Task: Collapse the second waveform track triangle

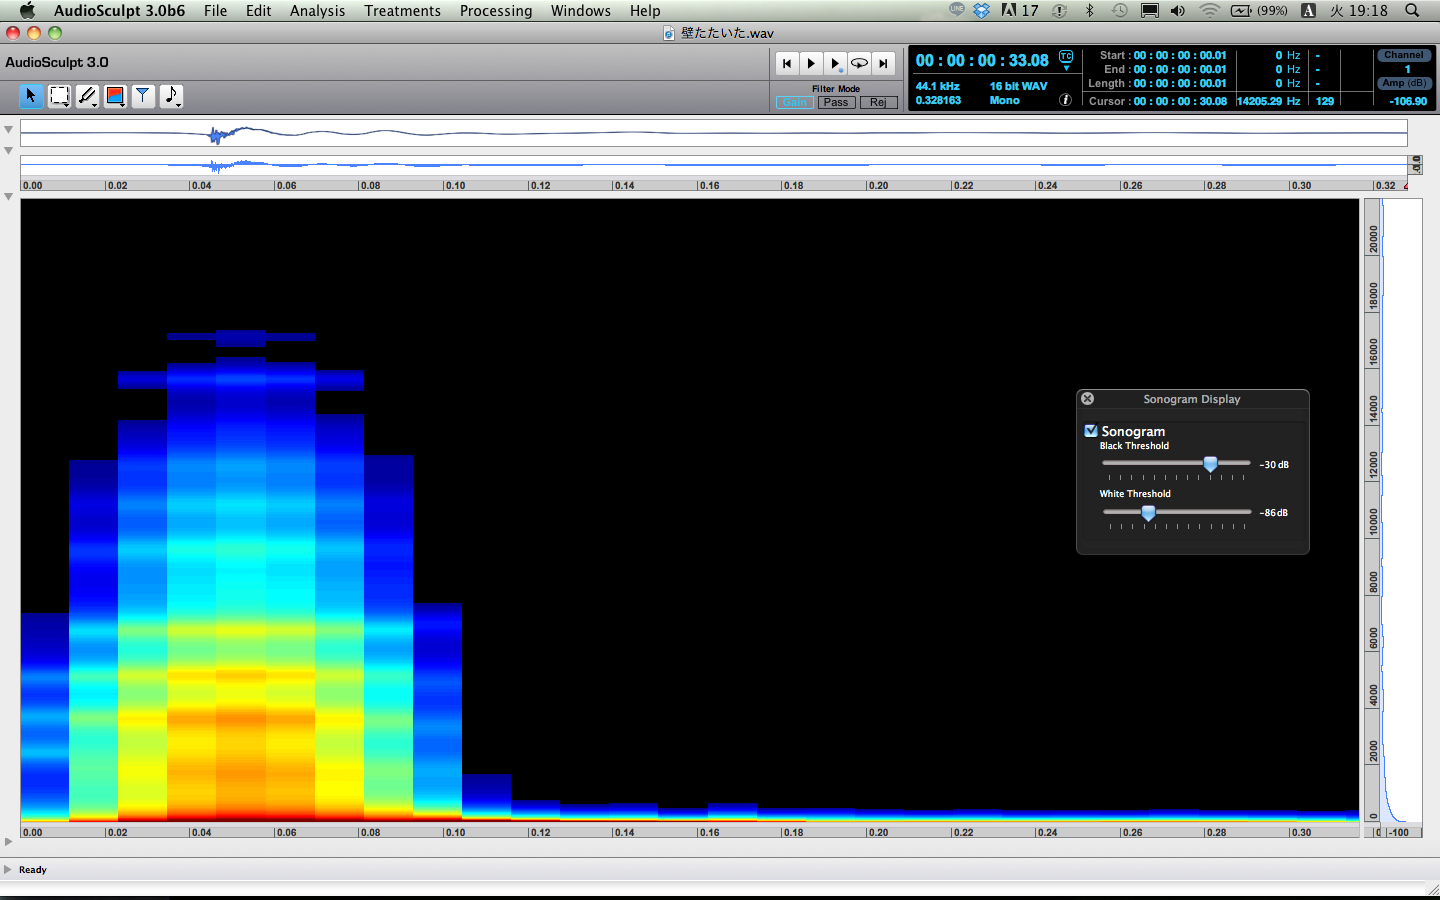Action: [x=8, y=151]
